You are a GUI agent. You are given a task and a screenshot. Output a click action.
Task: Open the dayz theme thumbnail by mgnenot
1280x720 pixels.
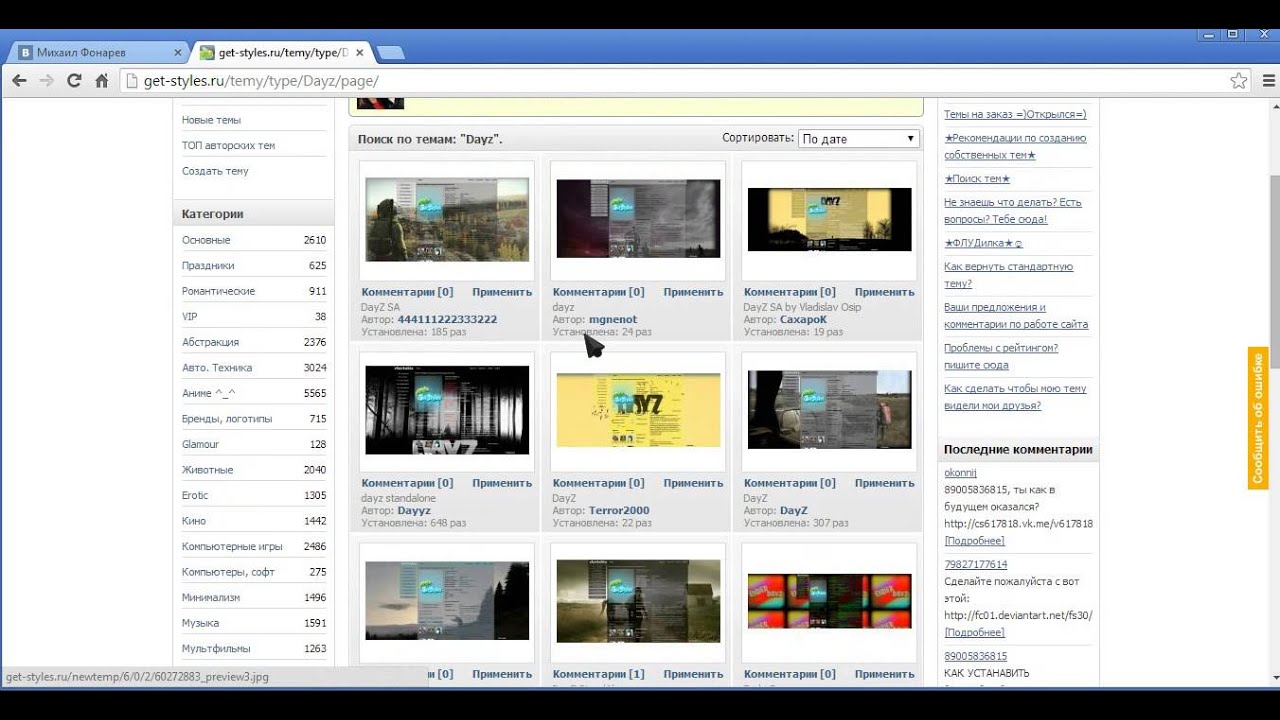point(638,220)
